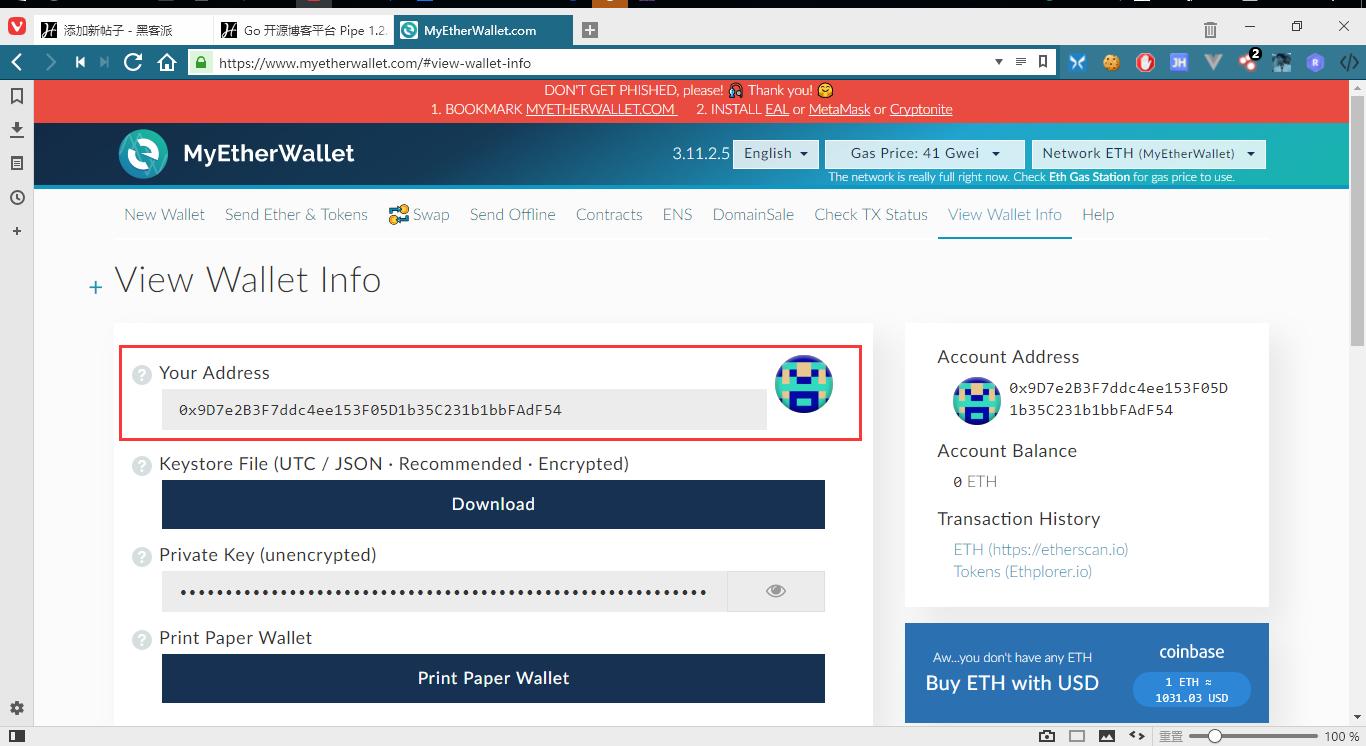
Task: Open page actions in the status bar
Action: click(1137, 736)
